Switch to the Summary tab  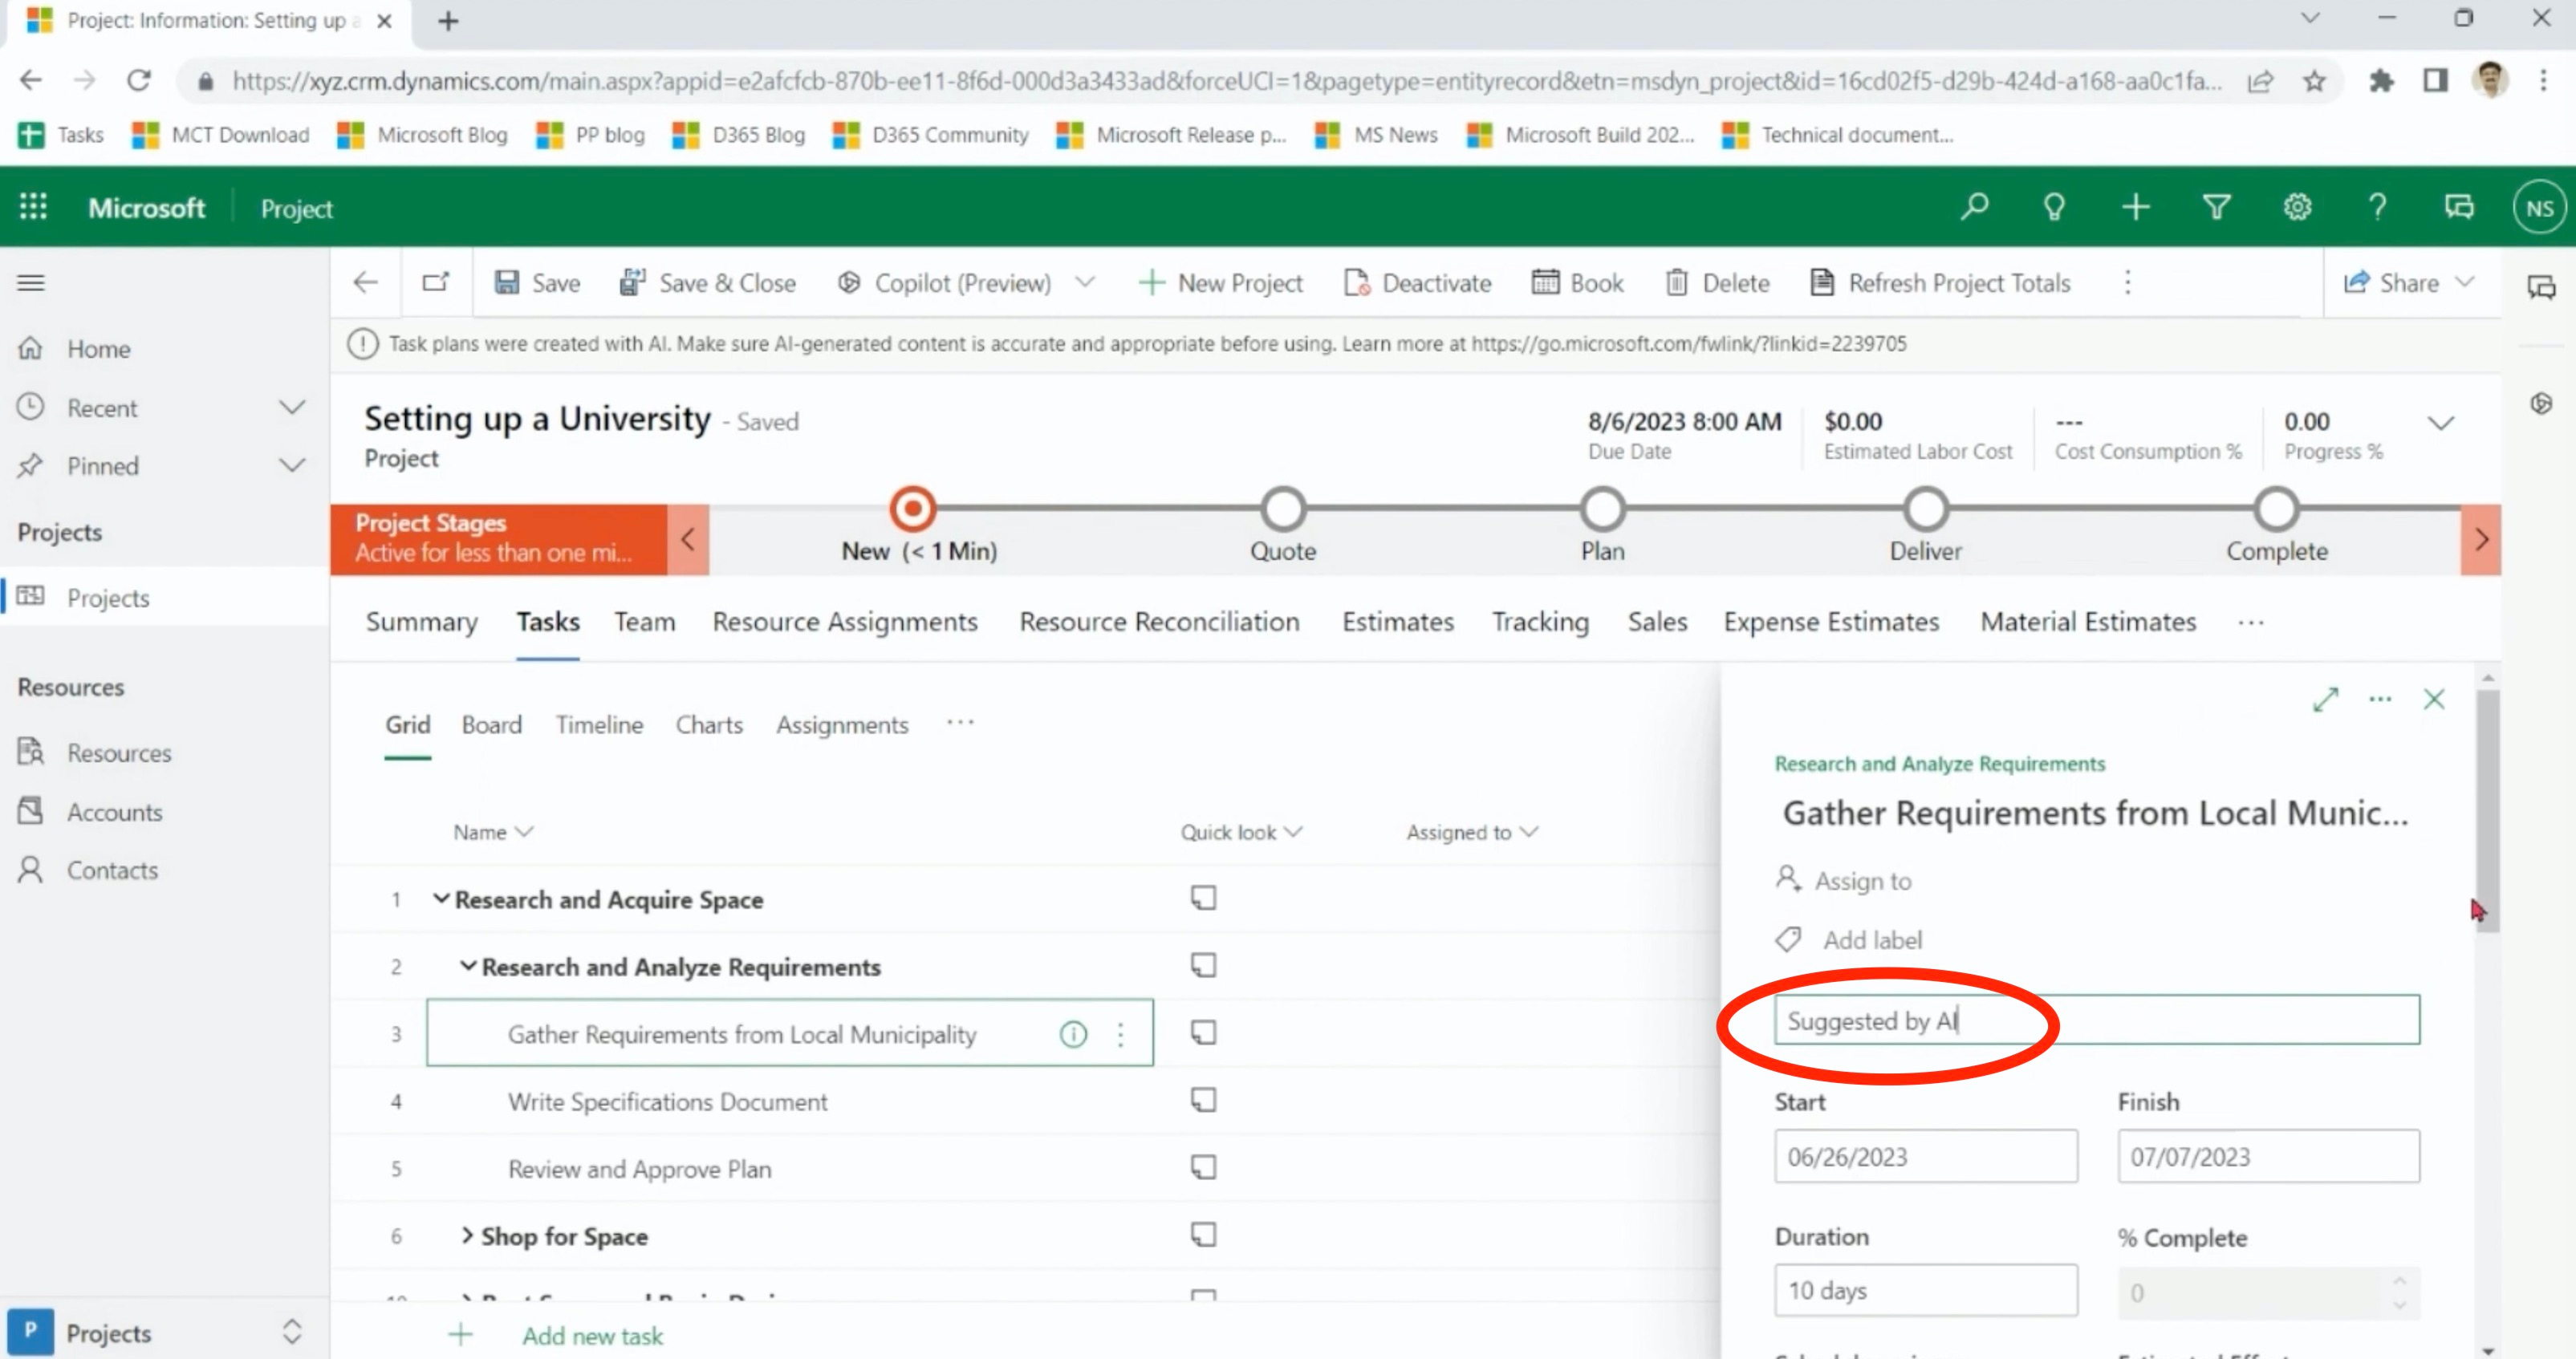click(x=421, y=622)
